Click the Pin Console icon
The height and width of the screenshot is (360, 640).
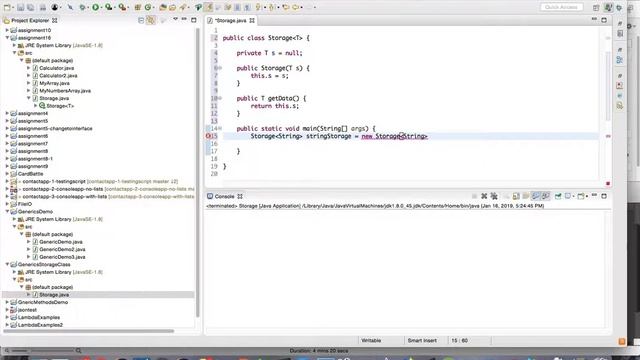pos(558,196)
